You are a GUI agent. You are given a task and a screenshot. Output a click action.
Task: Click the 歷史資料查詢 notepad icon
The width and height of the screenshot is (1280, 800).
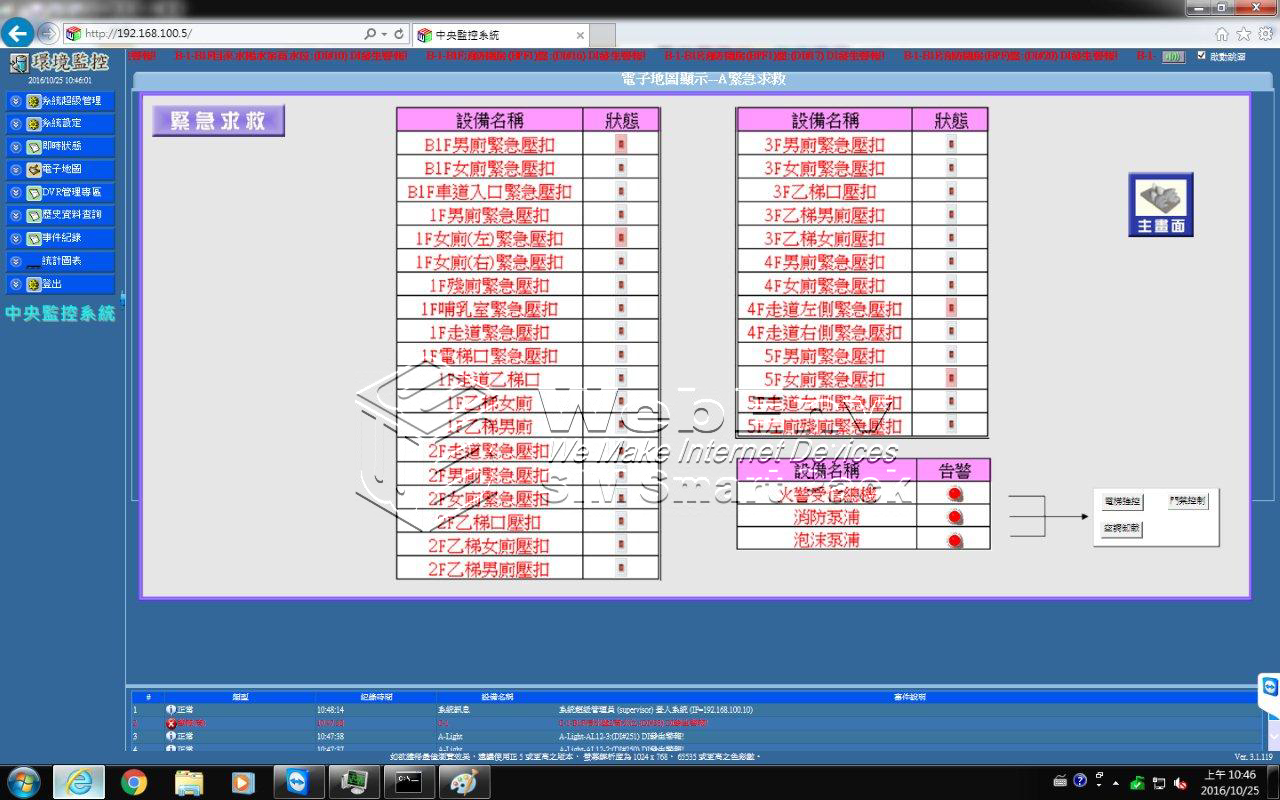click(33, 216)
